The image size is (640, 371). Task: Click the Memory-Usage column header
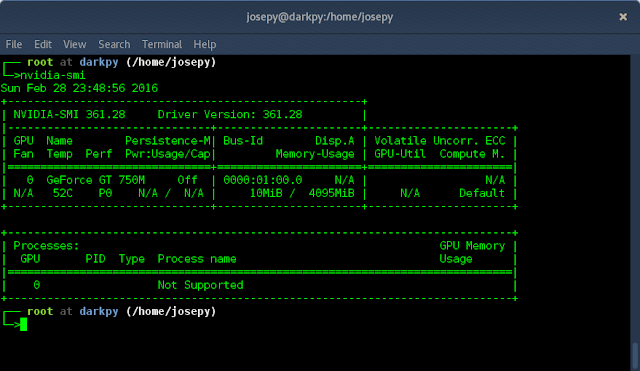tap(315, 154)
